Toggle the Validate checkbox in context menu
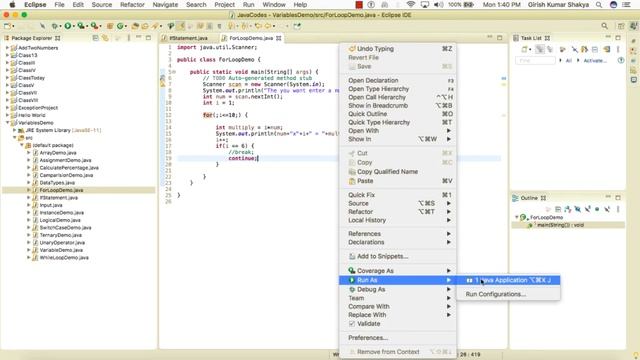 pos(352,324)
